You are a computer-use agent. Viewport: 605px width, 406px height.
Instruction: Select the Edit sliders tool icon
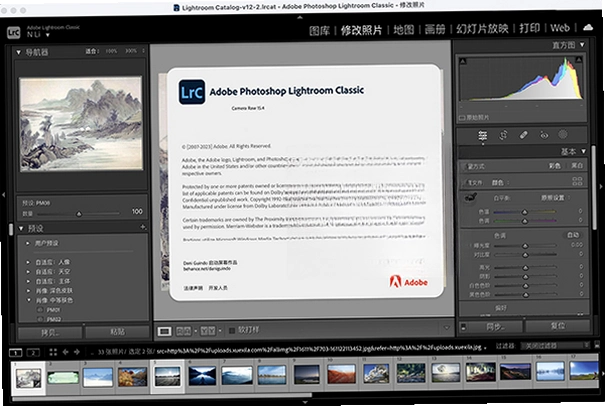(x=482, y=135)
